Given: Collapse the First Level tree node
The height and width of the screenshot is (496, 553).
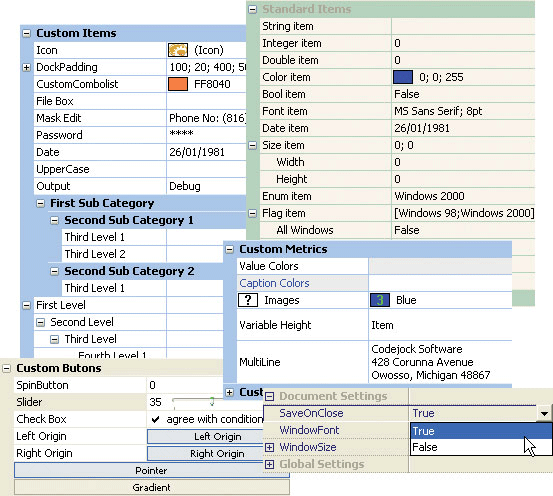Looking at the screenshot, I should click(26, 306).
